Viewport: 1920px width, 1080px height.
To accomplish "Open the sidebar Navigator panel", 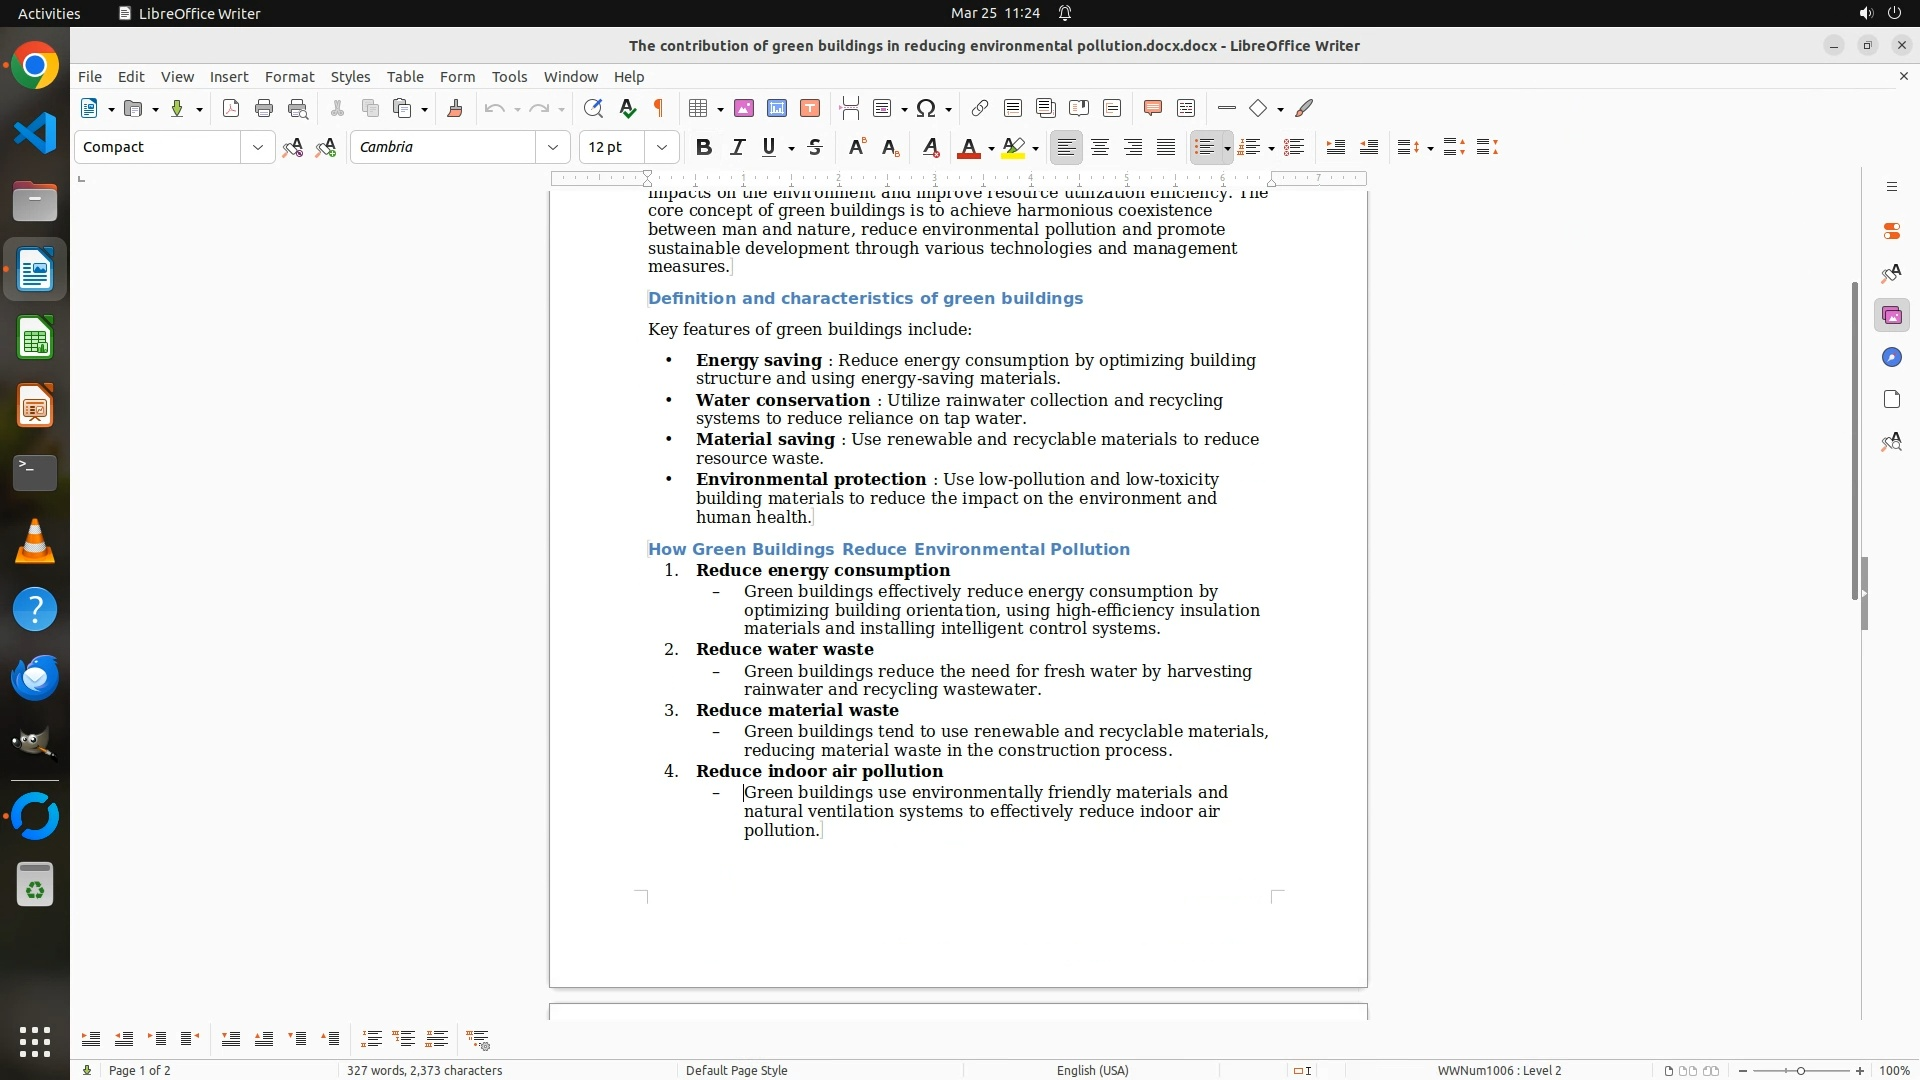I will pos(1891,358).
